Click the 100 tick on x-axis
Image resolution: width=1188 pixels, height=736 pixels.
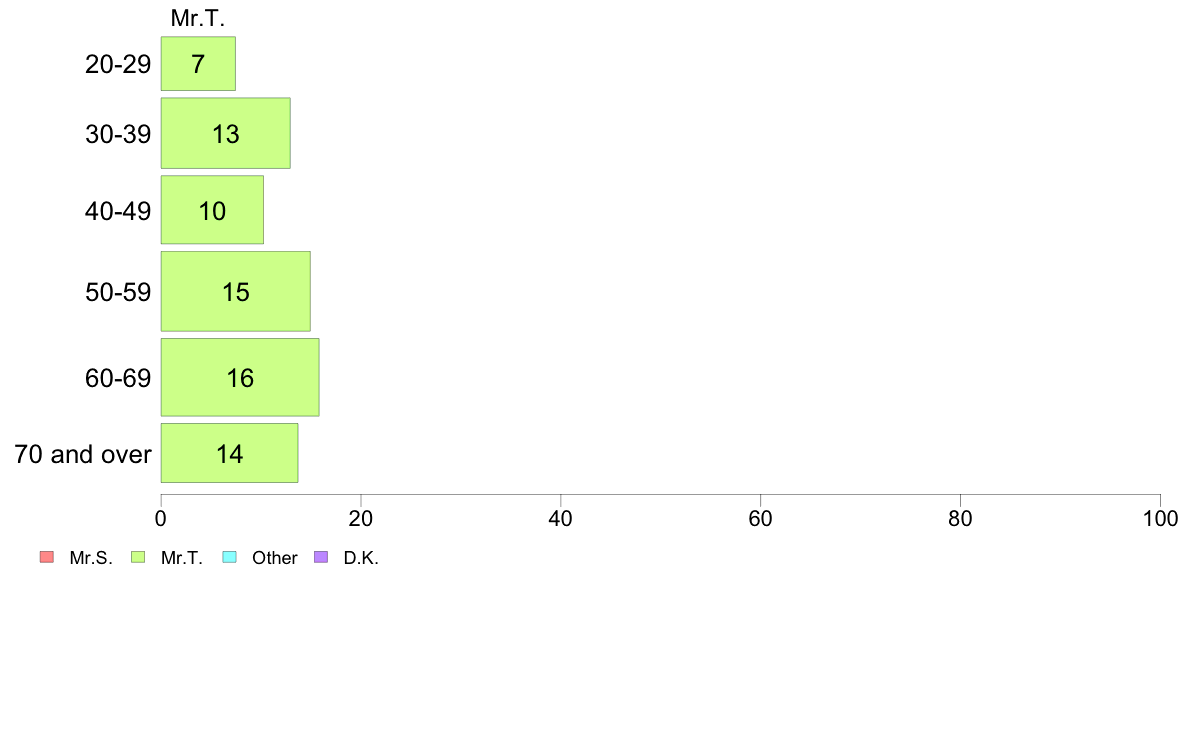(1160, 518)
